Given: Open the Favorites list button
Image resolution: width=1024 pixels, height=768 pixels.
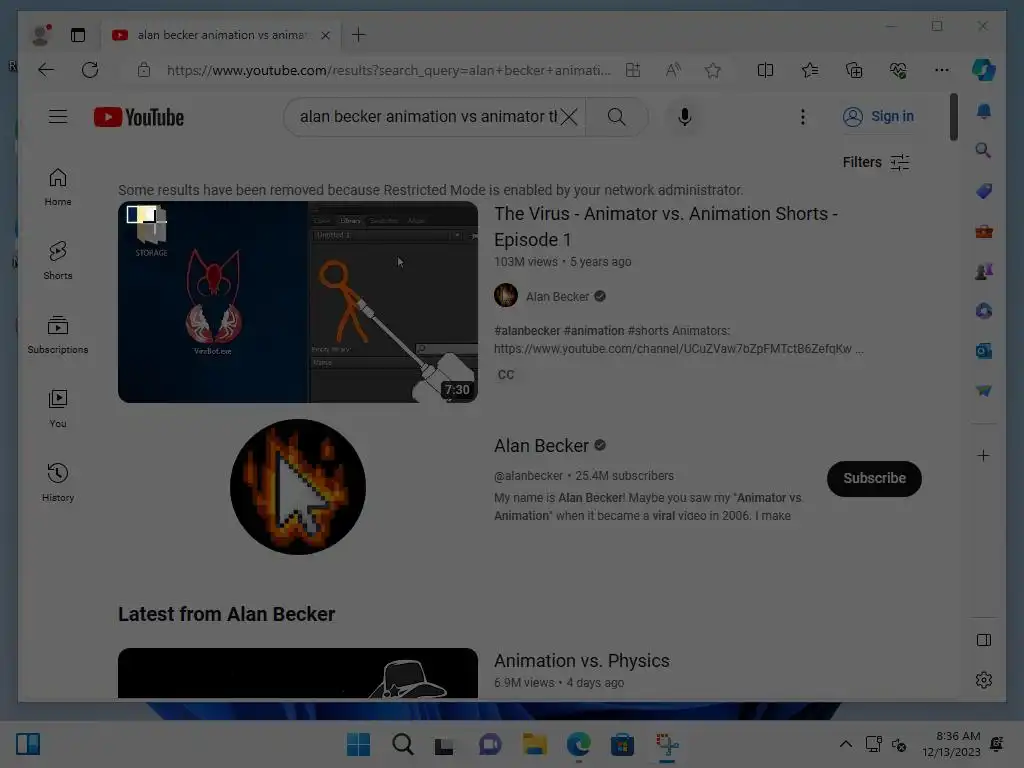Looking at the screenshot, I should 810,70.
